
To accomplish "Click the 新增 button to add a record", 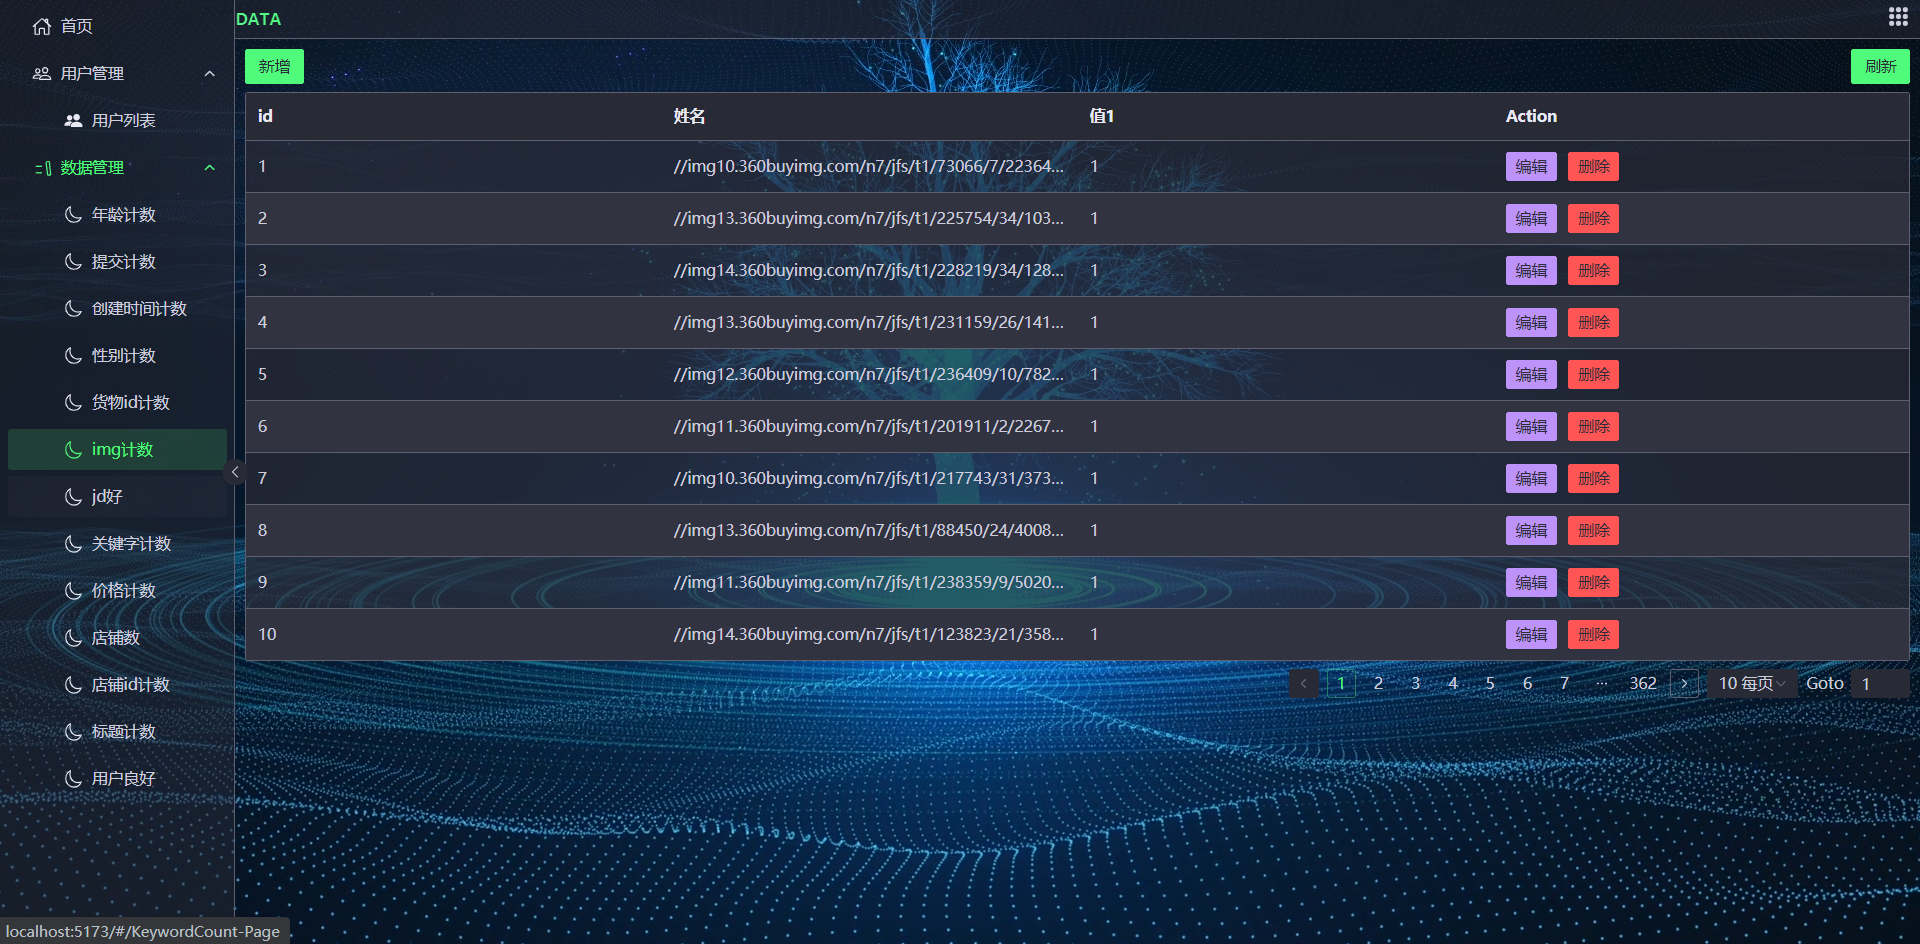I will (273, 66).
